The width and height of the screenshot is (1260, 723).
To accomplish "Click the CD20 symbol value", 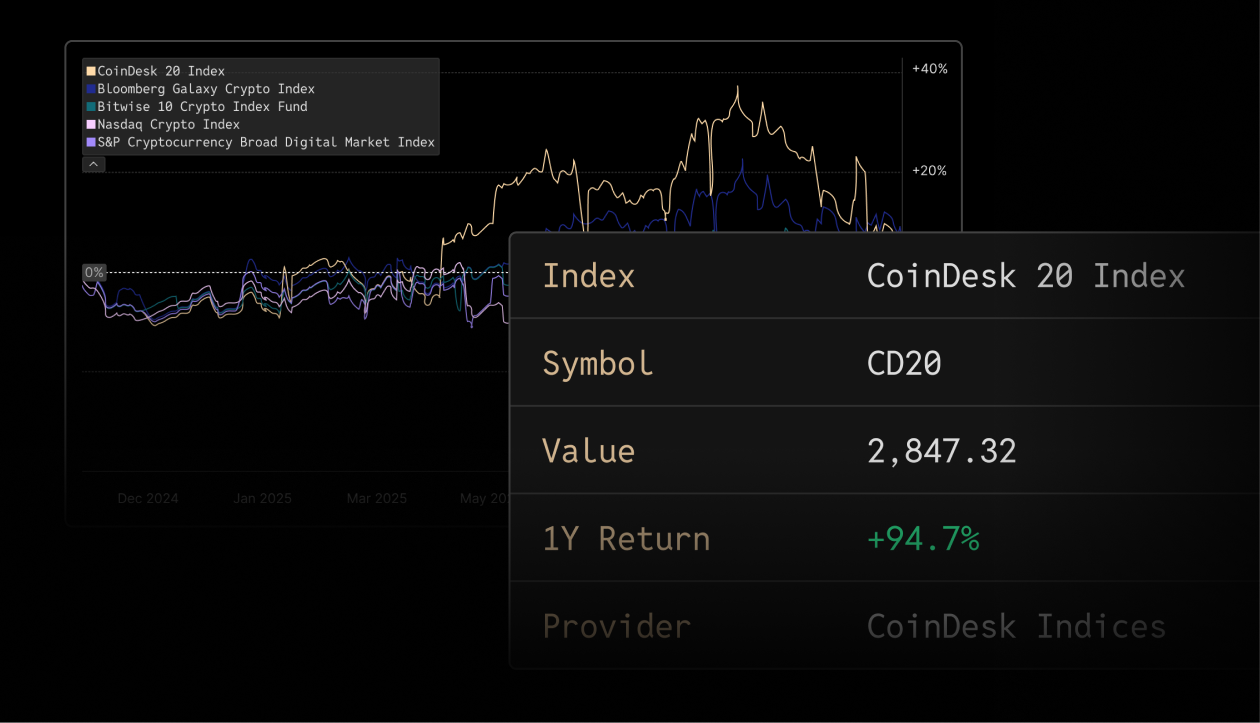I will click(904, 363).
